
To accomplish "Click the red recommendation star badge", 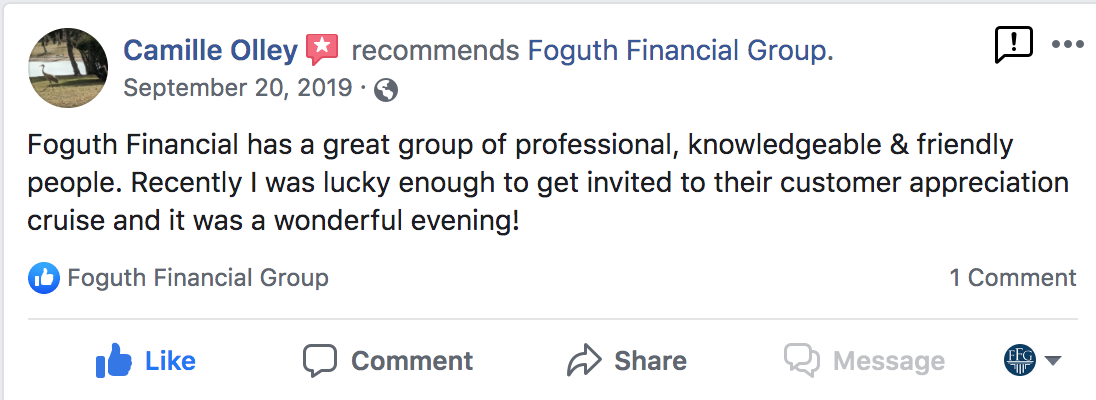I will click(322, 48).
